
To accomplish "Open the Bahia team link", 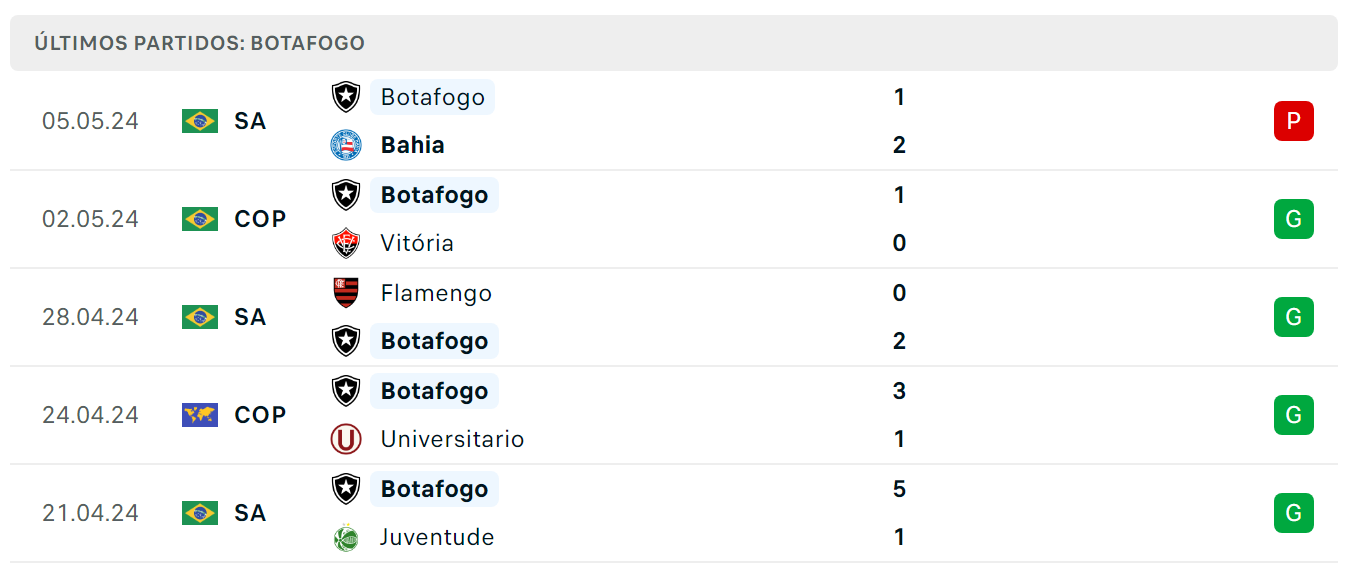I will click(x=412, y=145).
